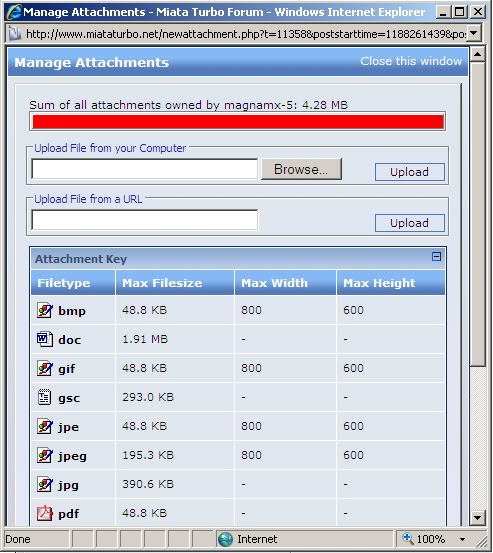Click the Attachment Key heading
493x553 pixels.
[81, 259]
